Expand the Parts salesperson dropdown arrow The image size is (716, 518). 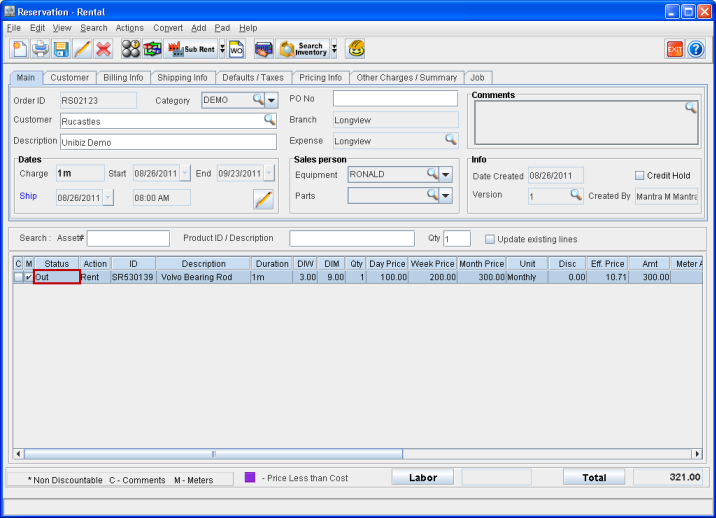click(x=445, y=196)
